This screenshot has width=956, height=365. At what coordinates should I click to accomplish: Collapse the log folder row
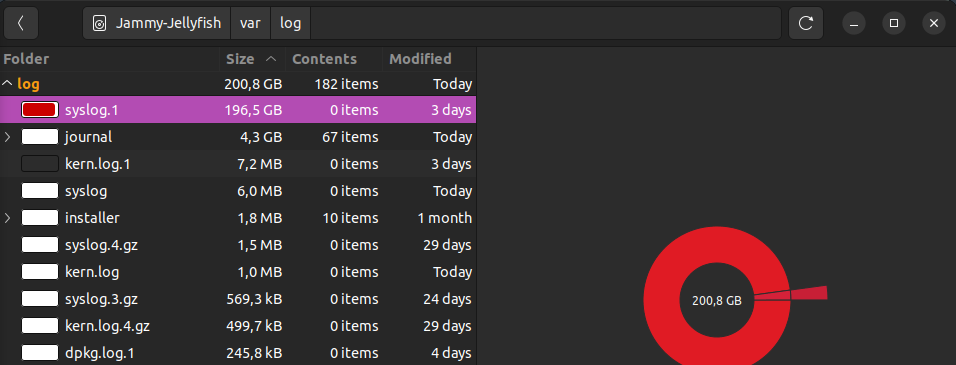[x=7, y=83]
